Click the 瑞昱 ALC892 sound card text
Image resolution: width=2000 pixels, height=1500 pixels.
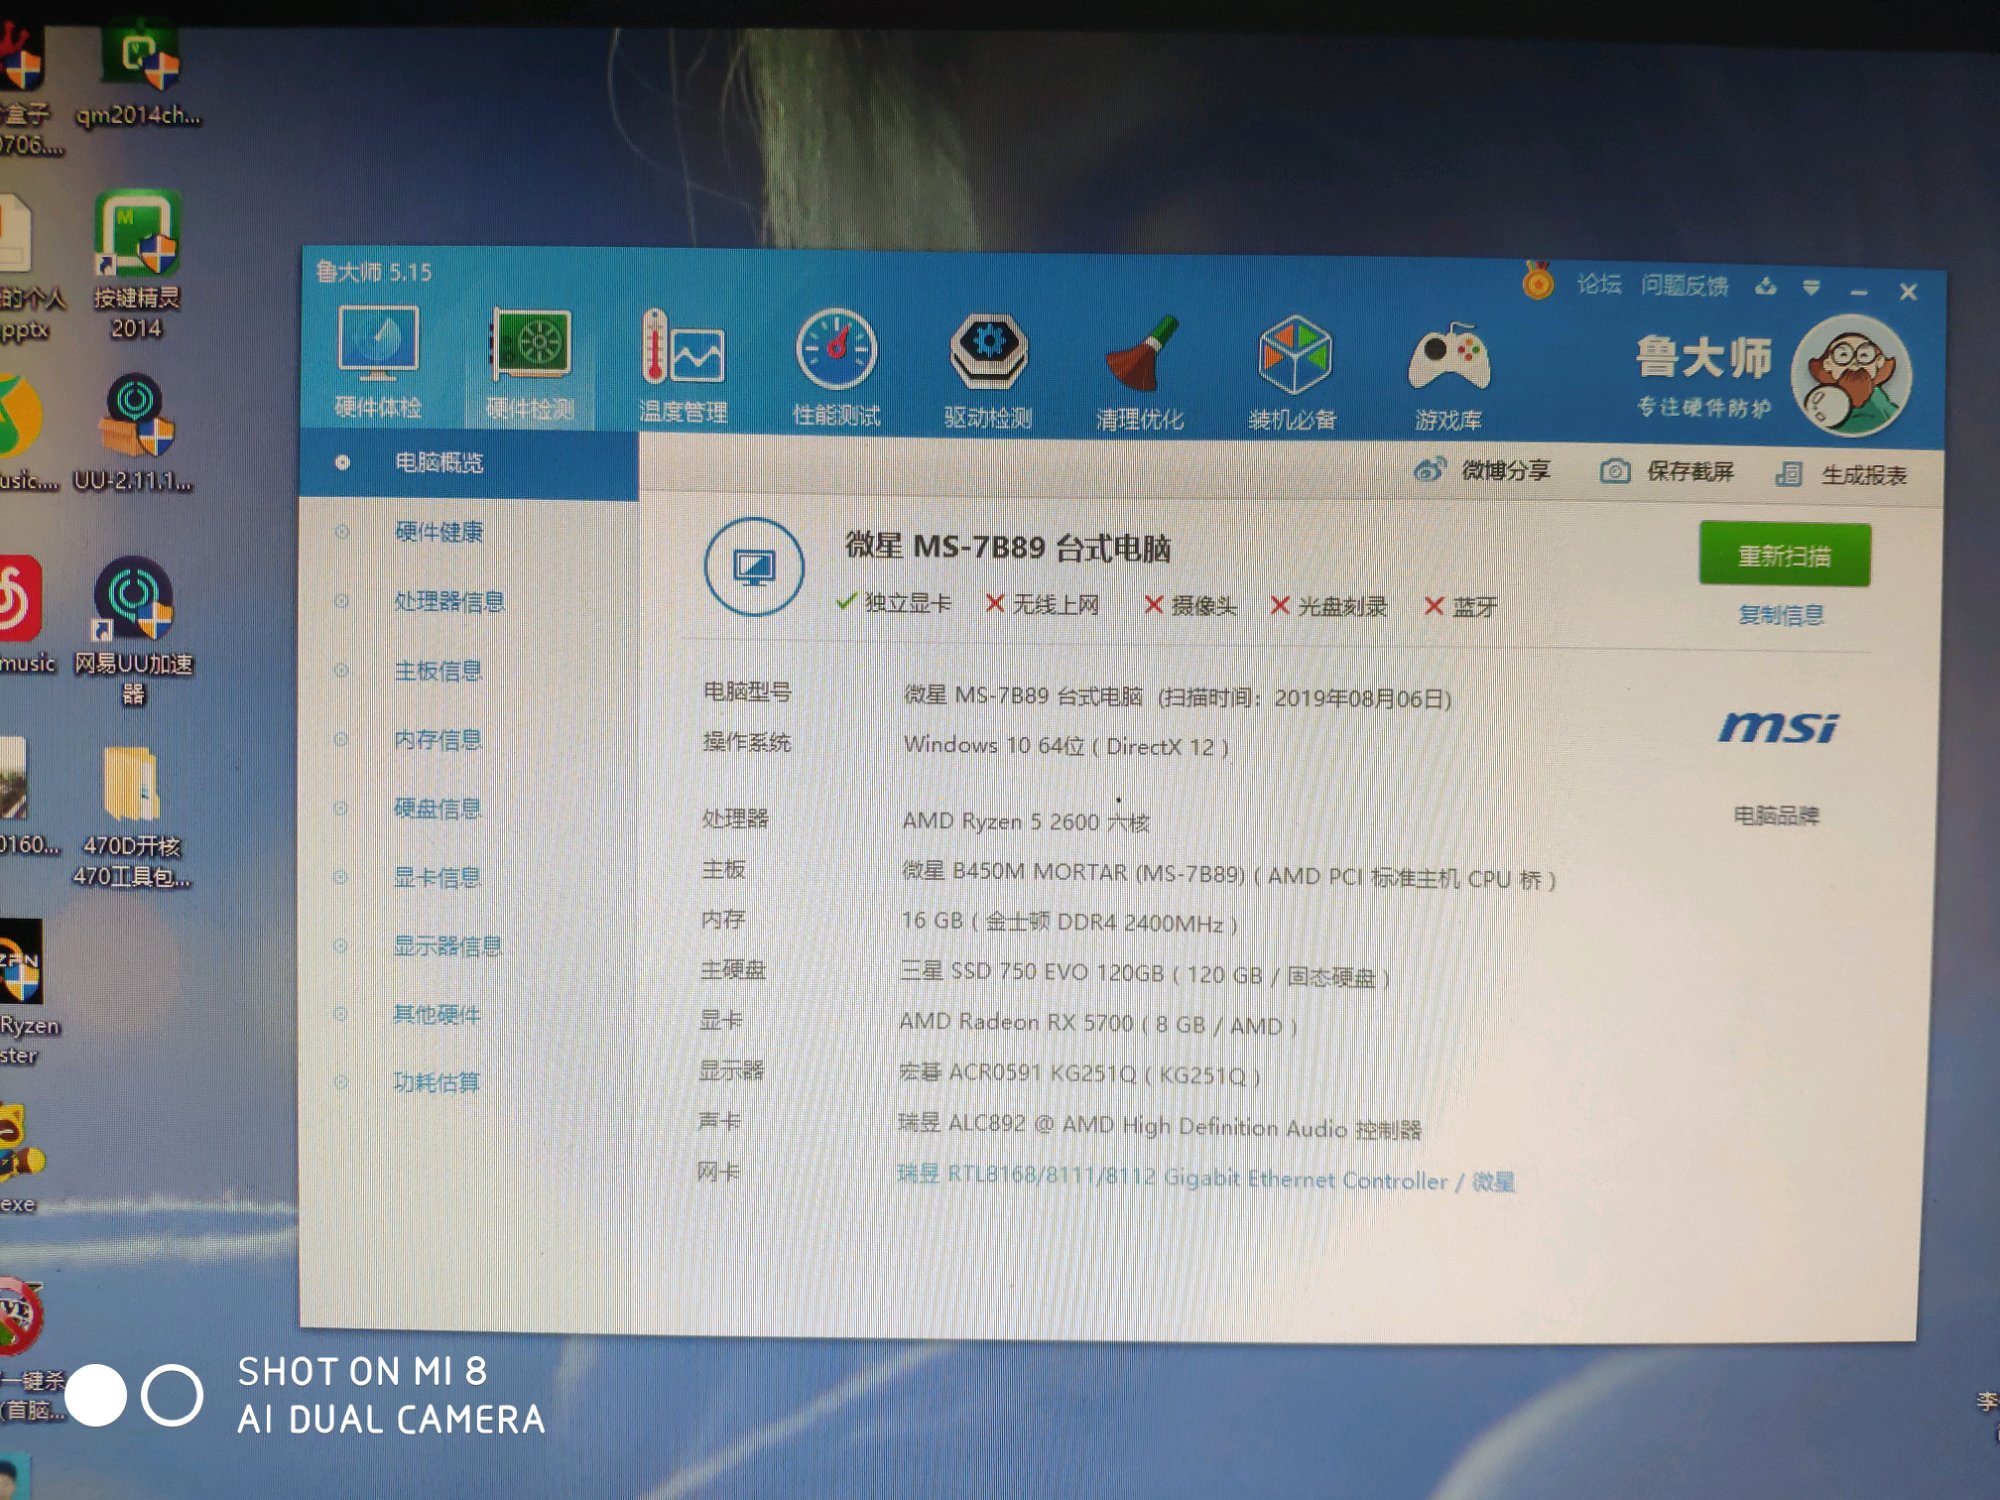[1160, 1126]
